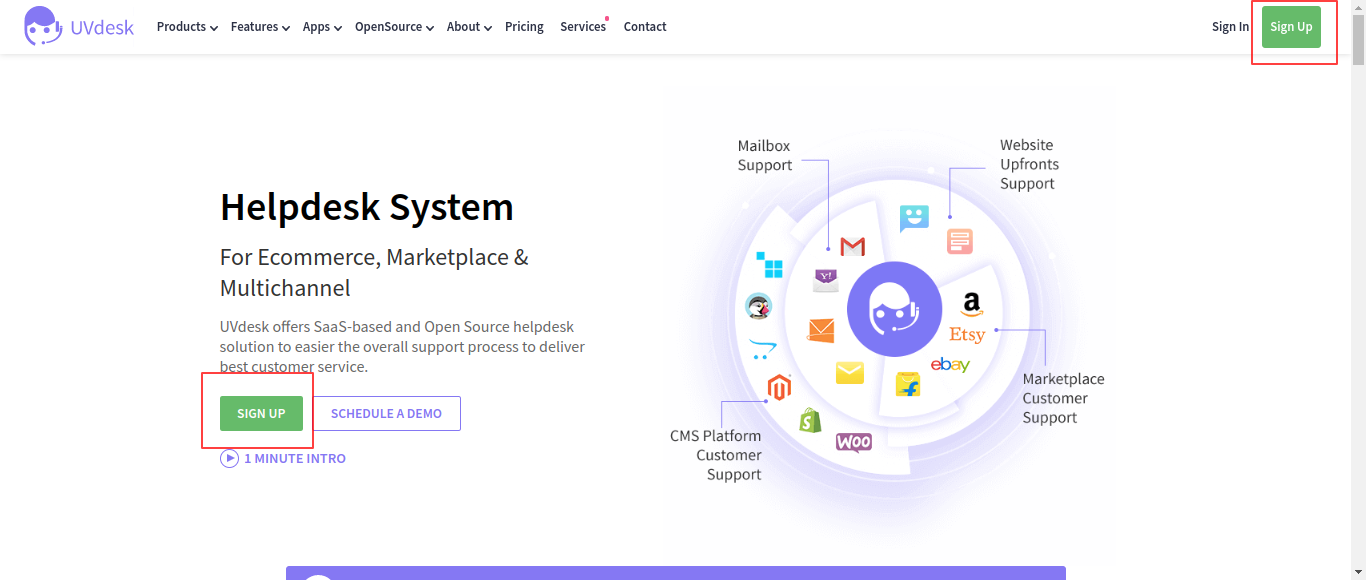
Task: Expand the Products dropdown menu
Action: (187, 27)
